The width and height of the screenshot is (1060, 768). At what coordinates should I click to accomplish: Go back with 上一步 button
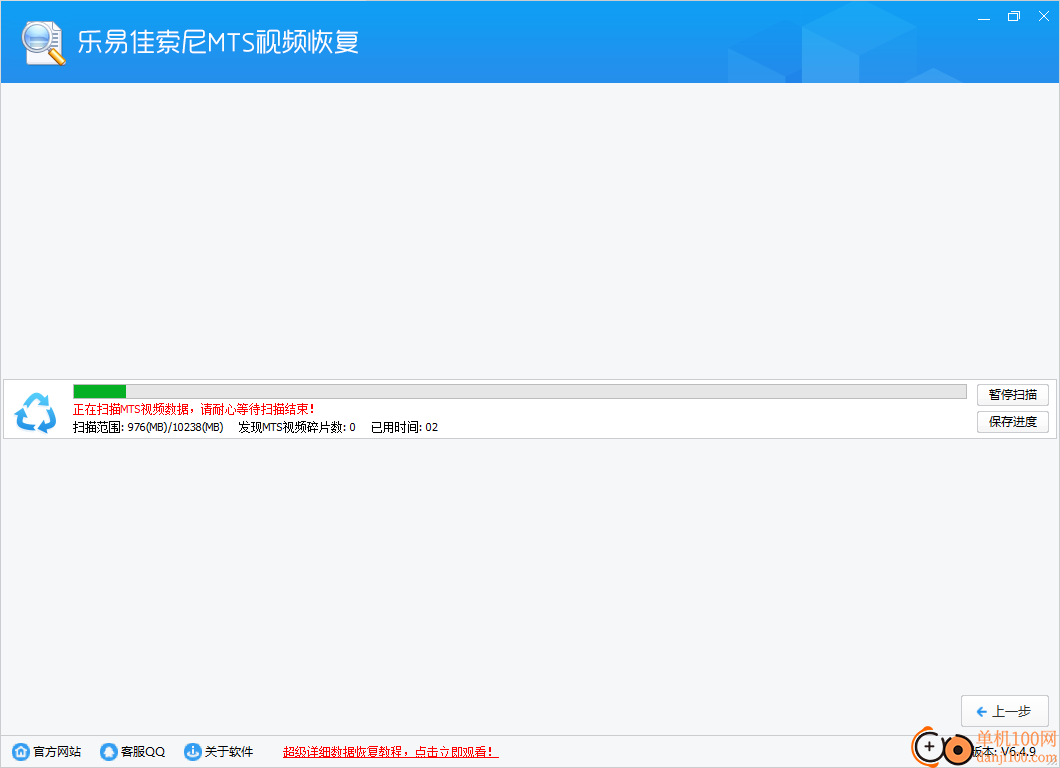pos(1005,711)
